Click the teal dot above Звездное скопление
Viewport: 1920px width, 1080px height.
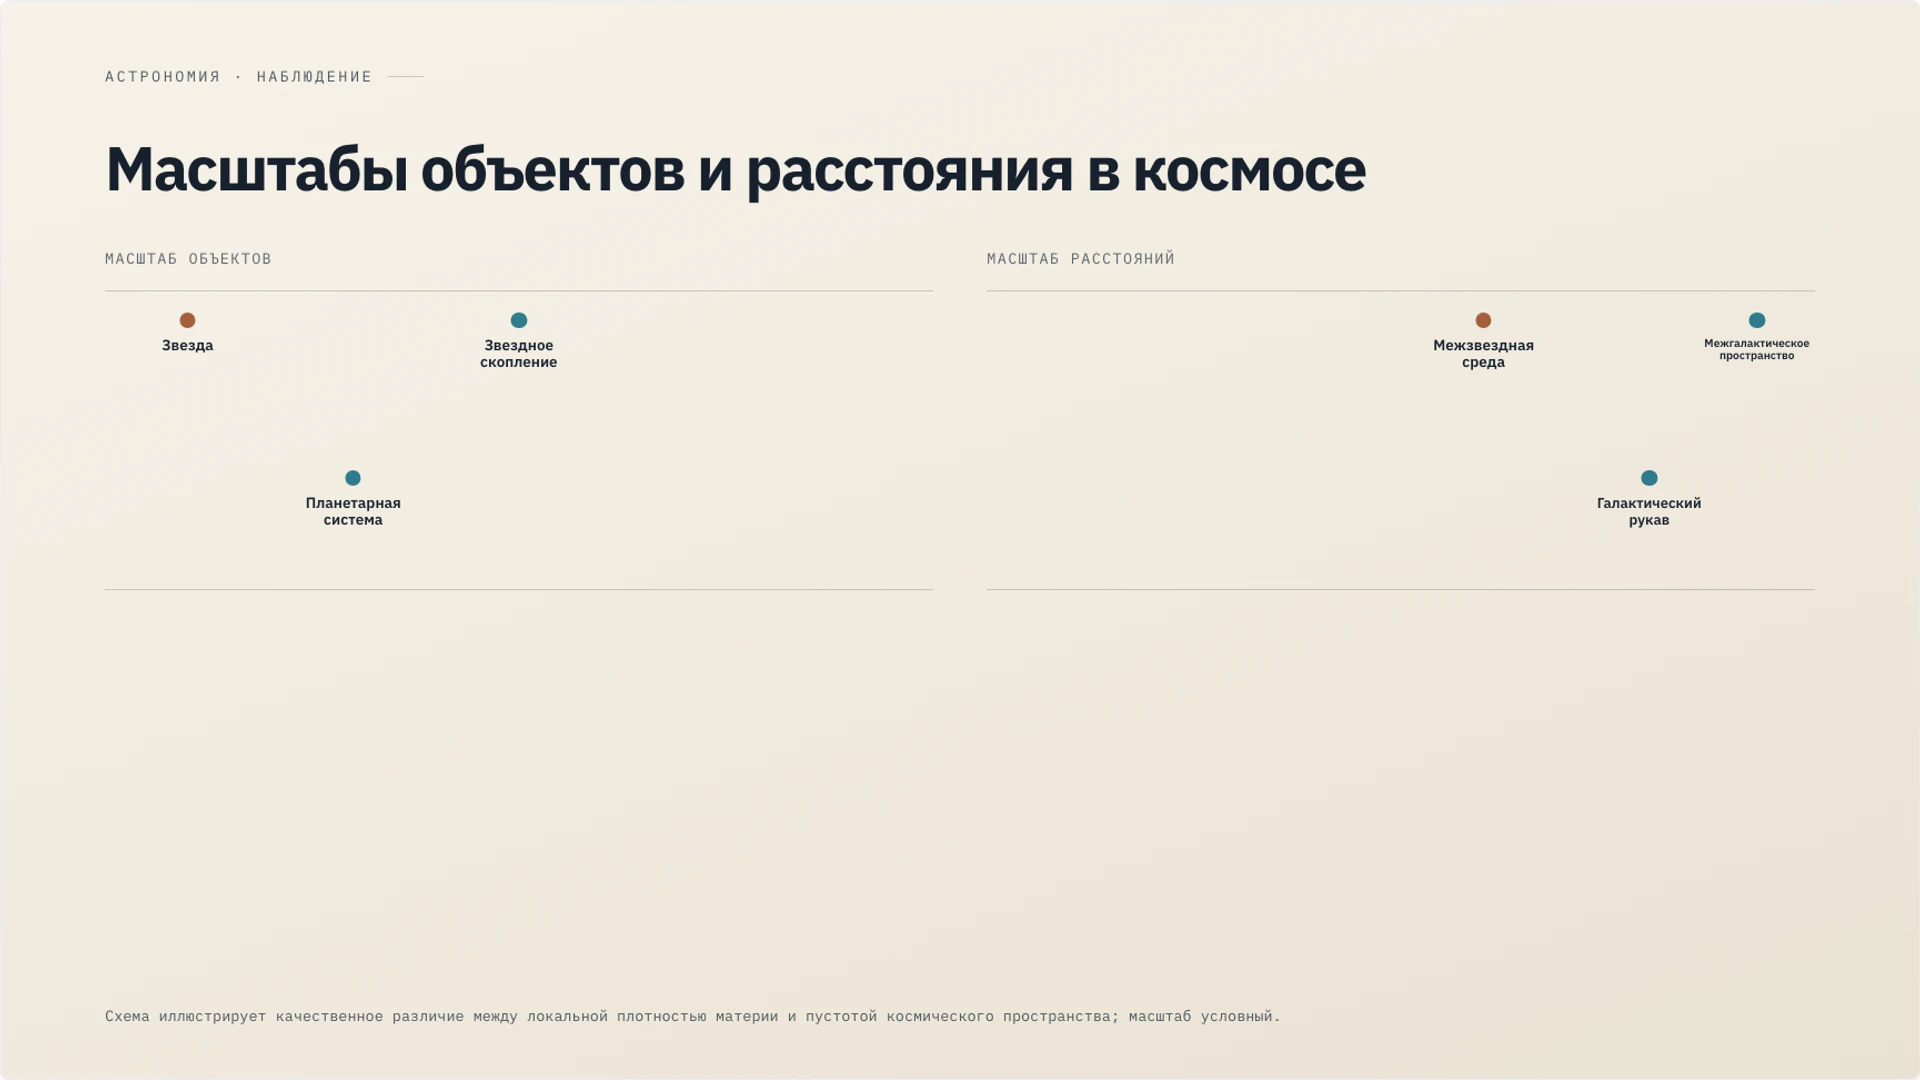tap(519, 320)
